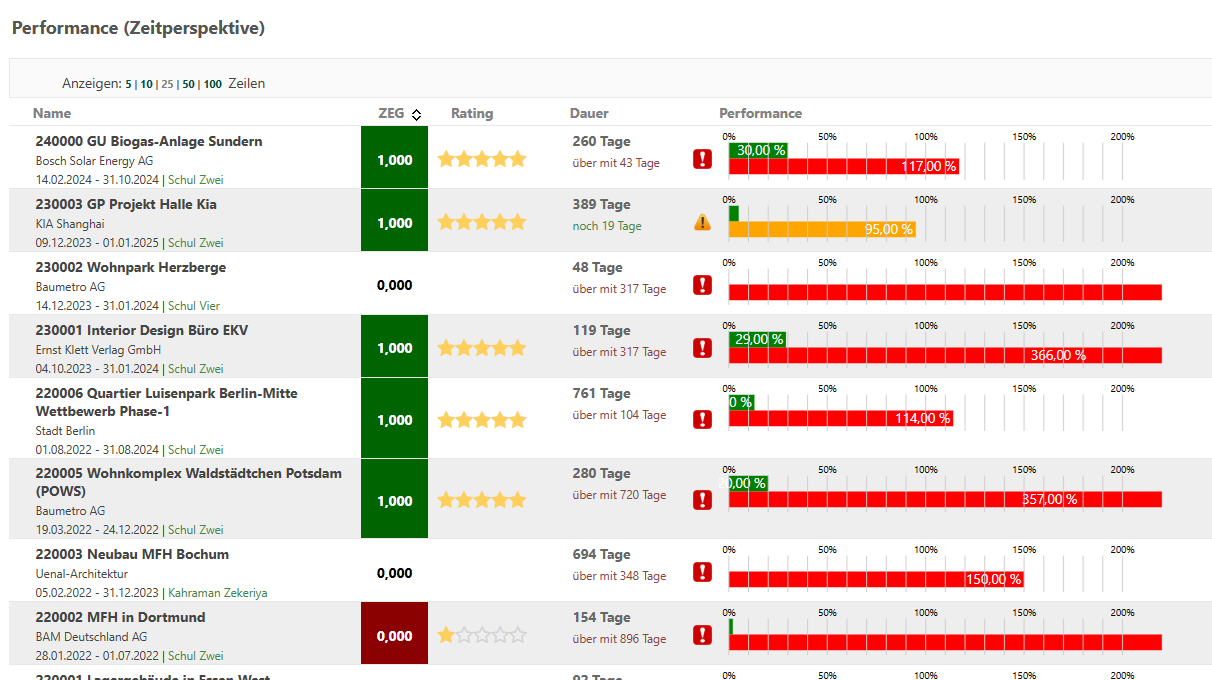The image size is (1212, 680).
Task: Open project 230001 Interior Design Büro EKV
Action: [x=142, y=330]
